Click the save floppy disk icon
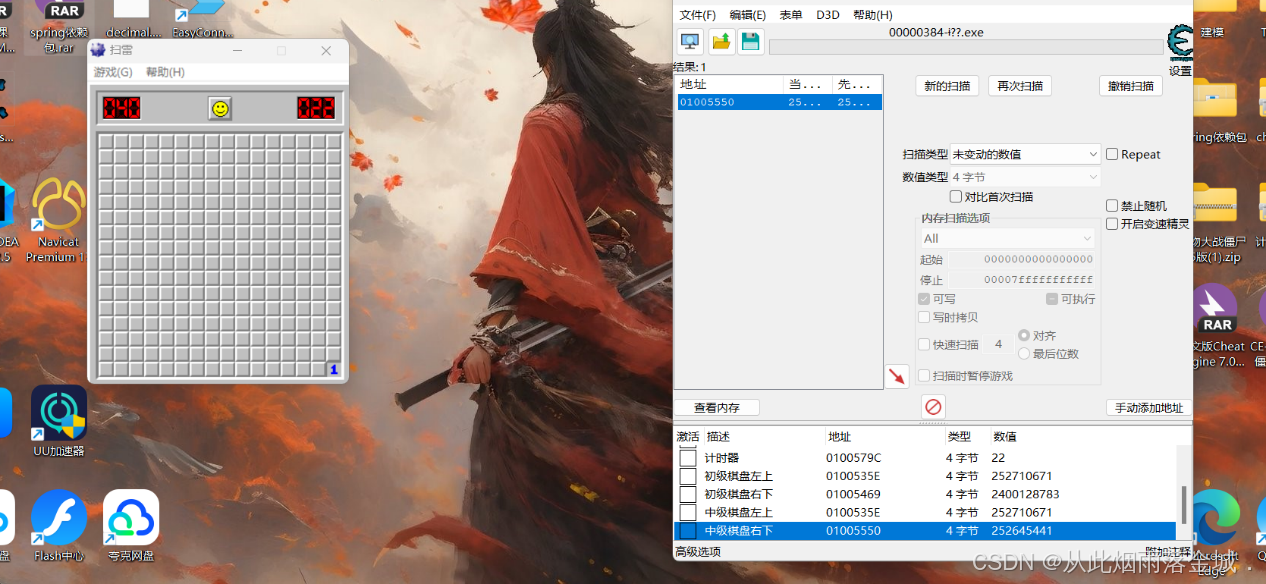 coord(751,42)
